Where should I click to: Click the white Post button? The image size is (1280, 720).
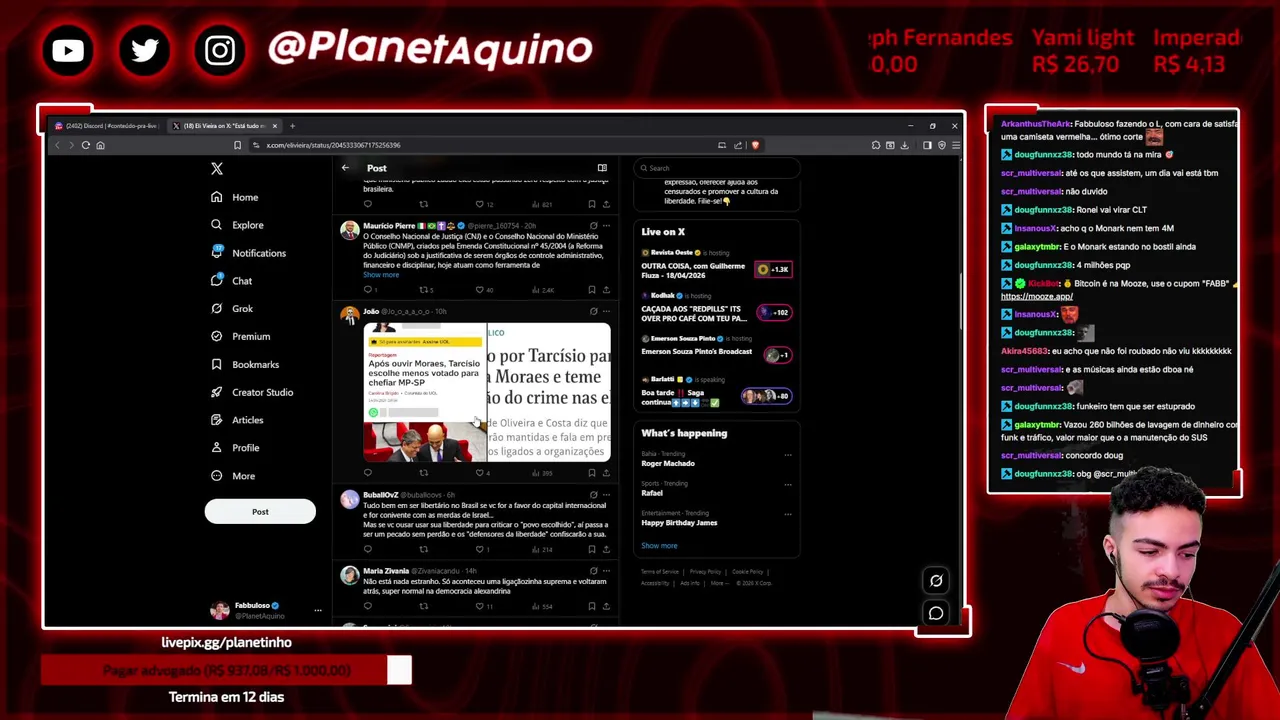pyautogui.click(x=260, y=512)
